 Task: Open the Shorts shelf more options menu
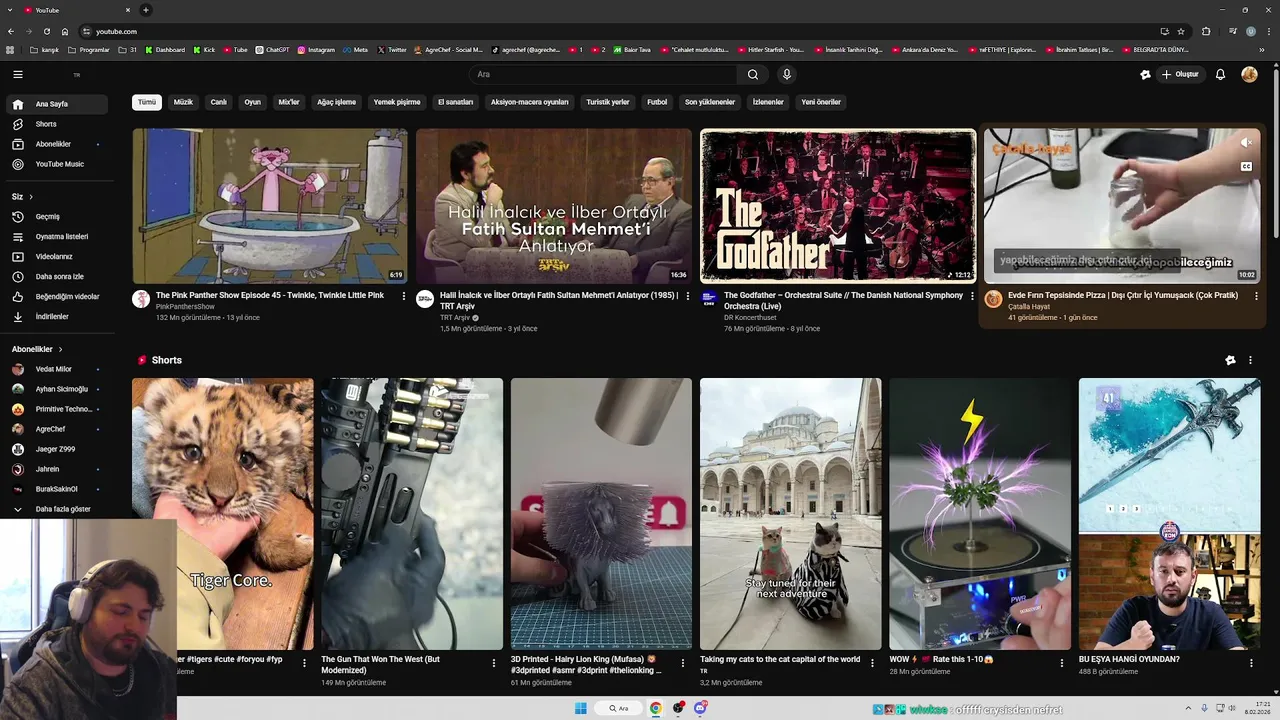point(1250,360)
